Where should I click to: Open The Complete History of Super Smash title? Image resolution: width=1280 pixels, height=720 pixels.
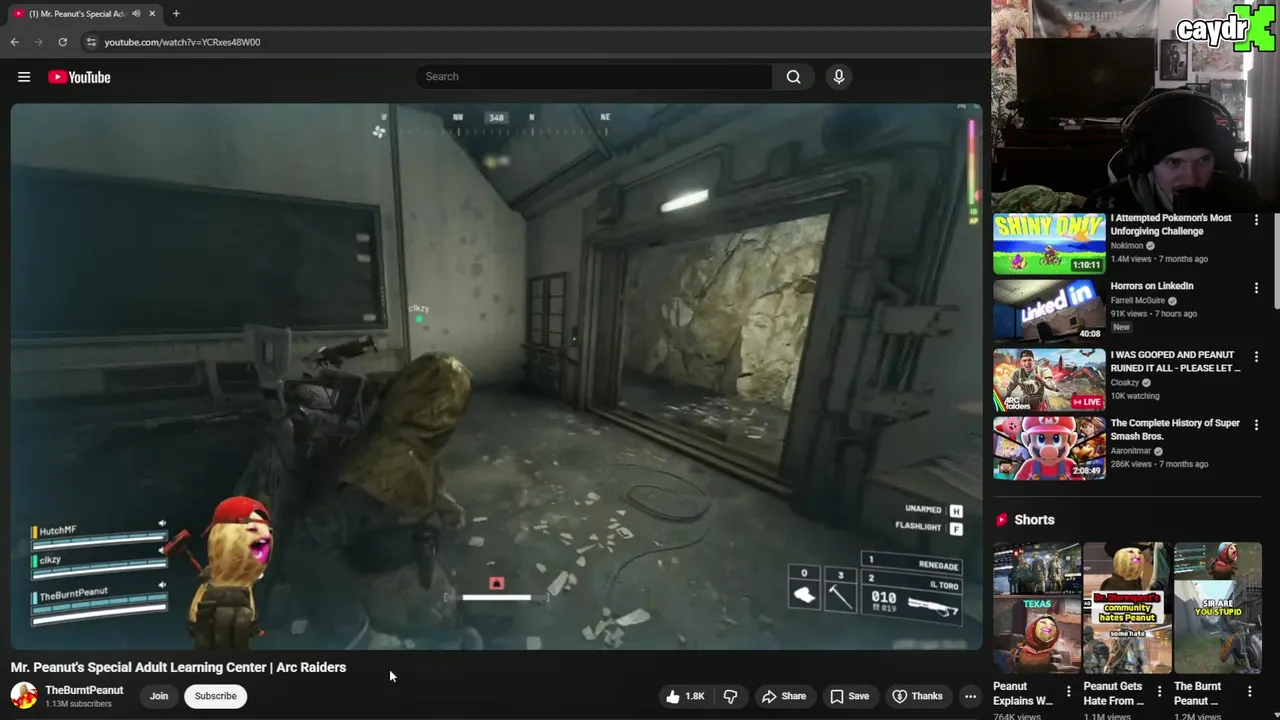pyautogui.click(x=1175, y=430)
